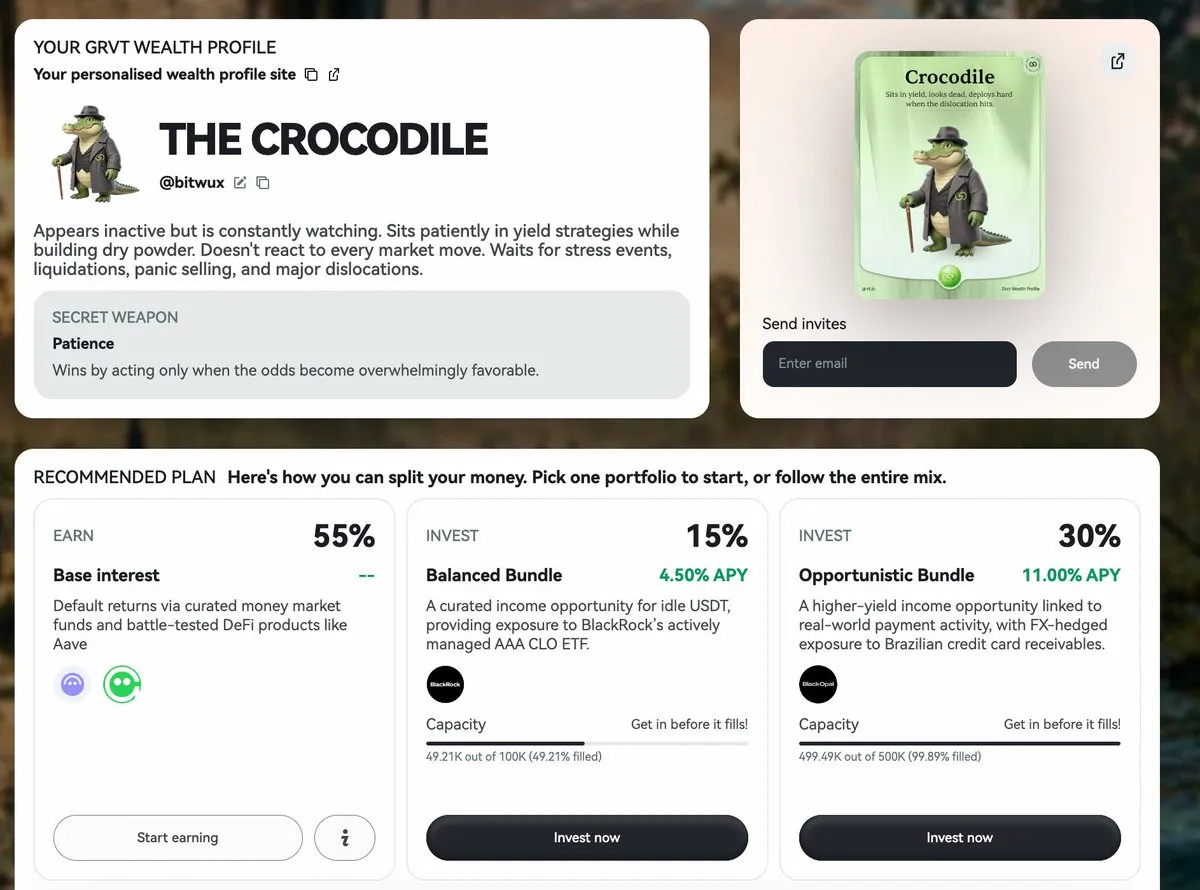Click the crocodile avatar image
The height and width of the screenshot is (890, 1200).
96,152
